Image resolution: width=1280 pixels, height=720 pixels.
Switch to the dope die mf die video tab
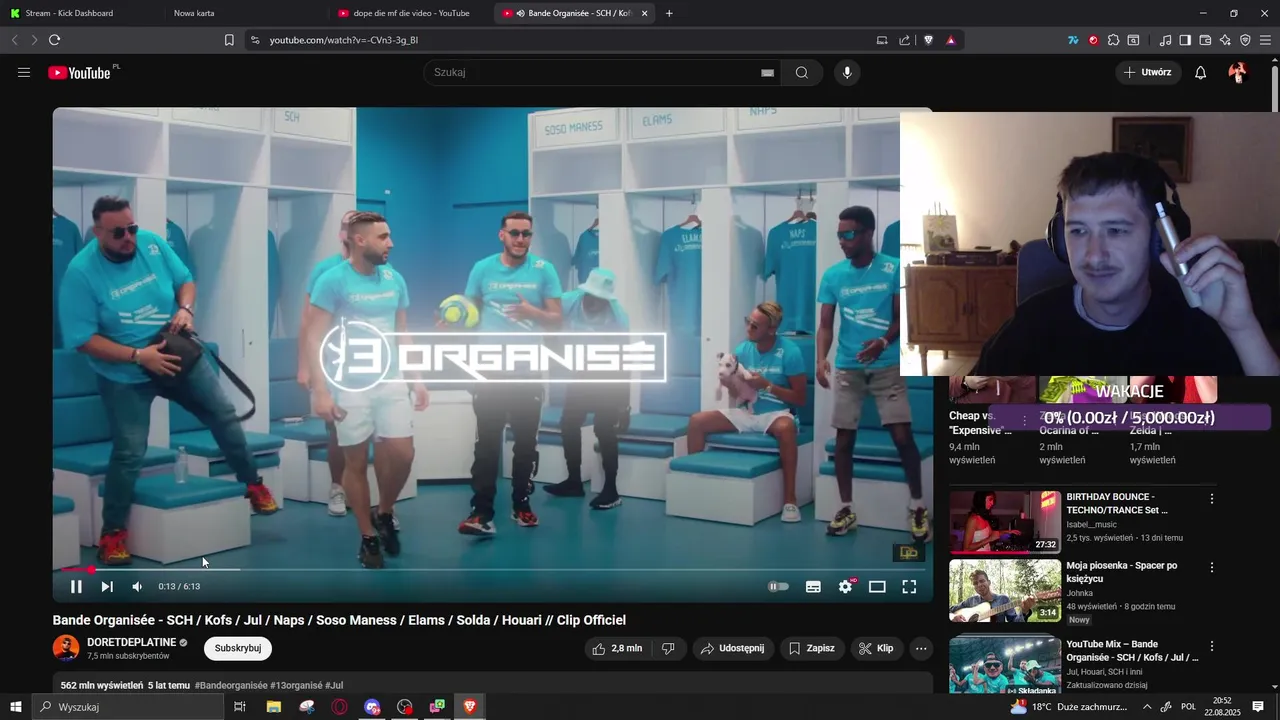coord(411,13)
